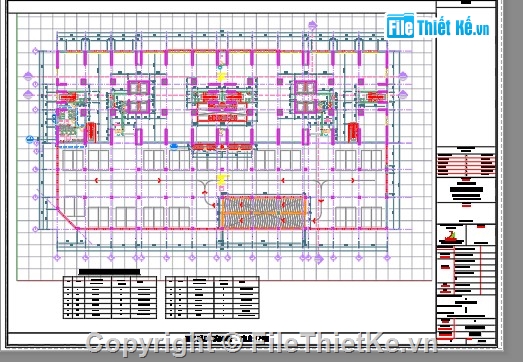This screenshot has height=362, width=523.
Task: Click the right schedule table below the plan
Action: (212, 297)
